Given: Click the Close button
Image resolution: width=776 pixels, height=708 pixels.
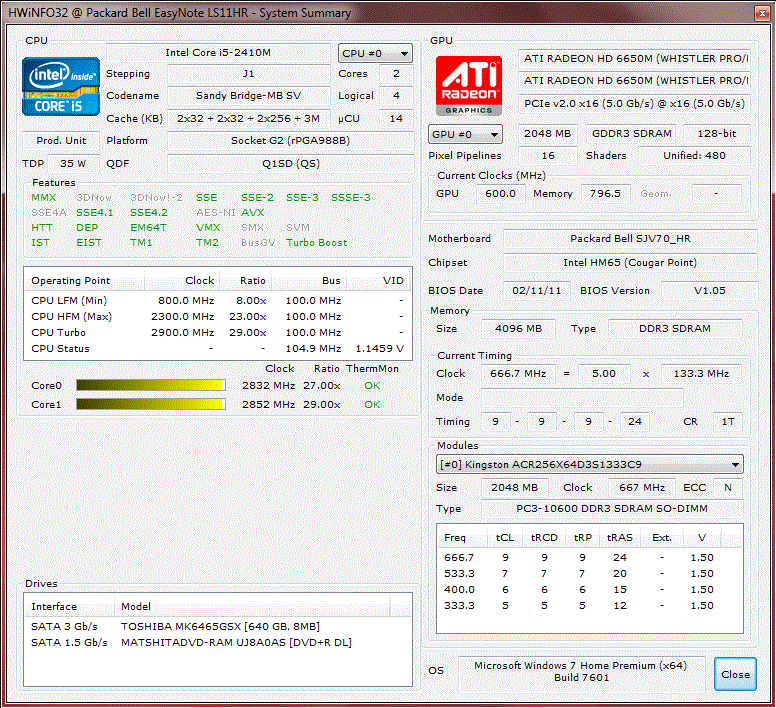Looking at the screenshot, I should coord(735,674).
